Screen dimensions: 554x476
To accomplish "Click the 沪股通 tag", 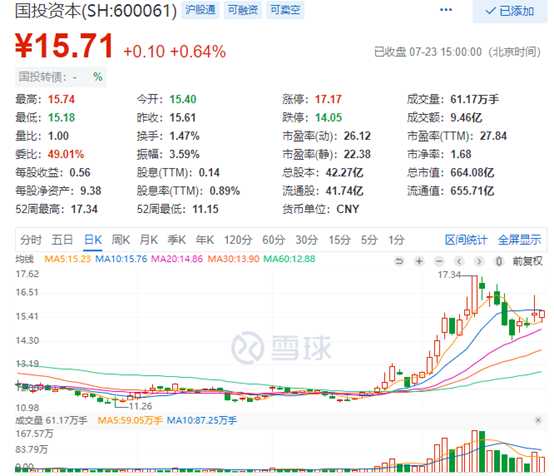I will [200, 10].
